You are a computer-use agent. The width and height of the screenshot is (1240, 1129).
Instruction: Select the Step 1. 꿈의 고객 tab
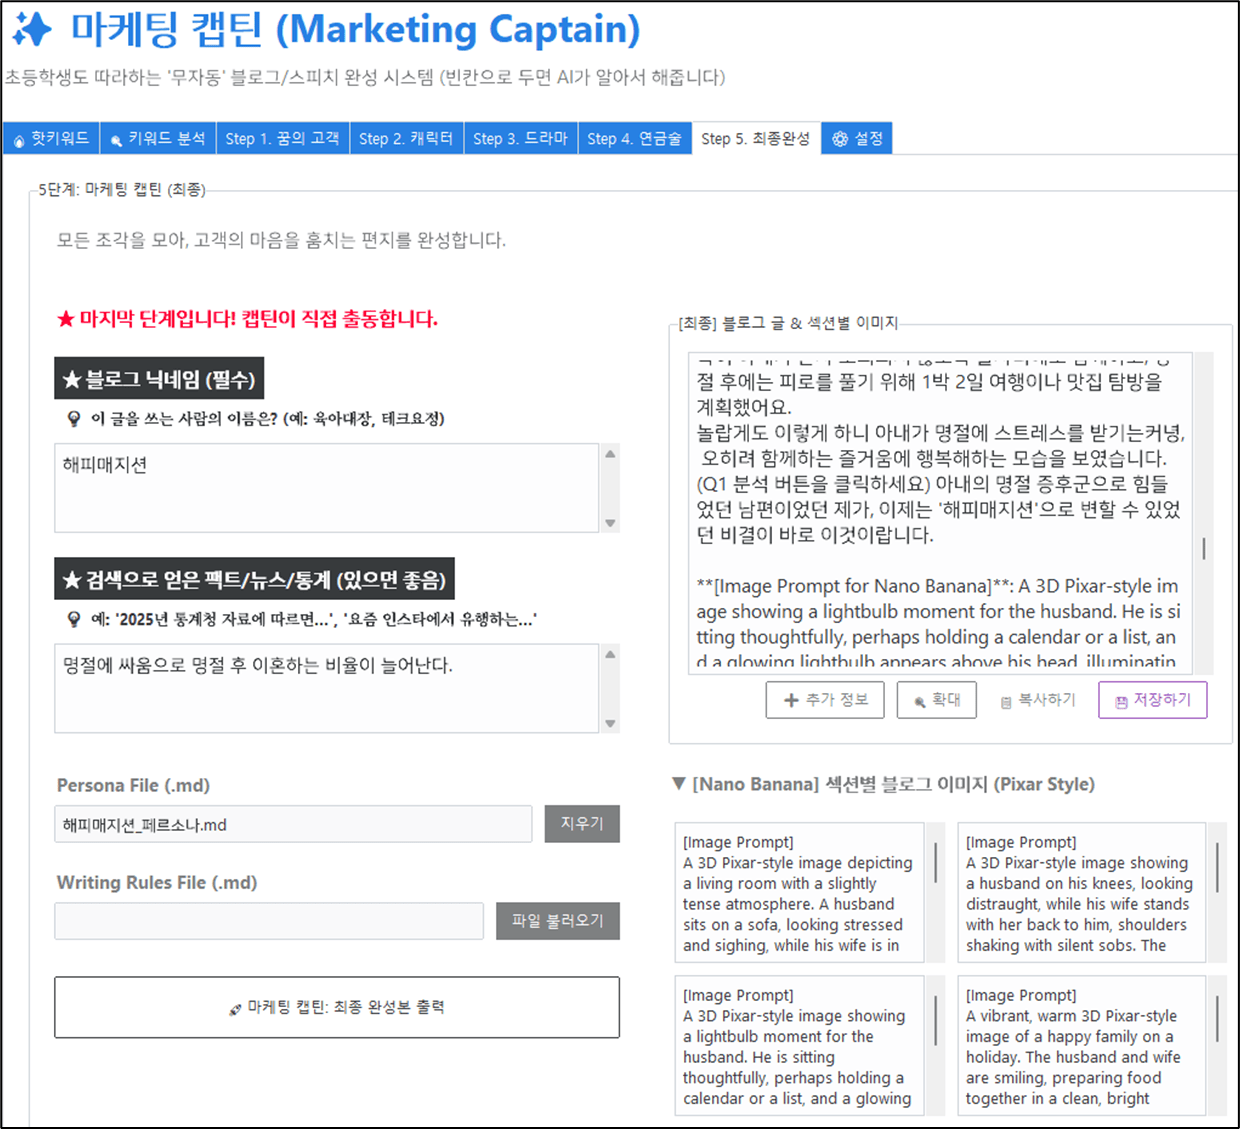click(283, 138)
